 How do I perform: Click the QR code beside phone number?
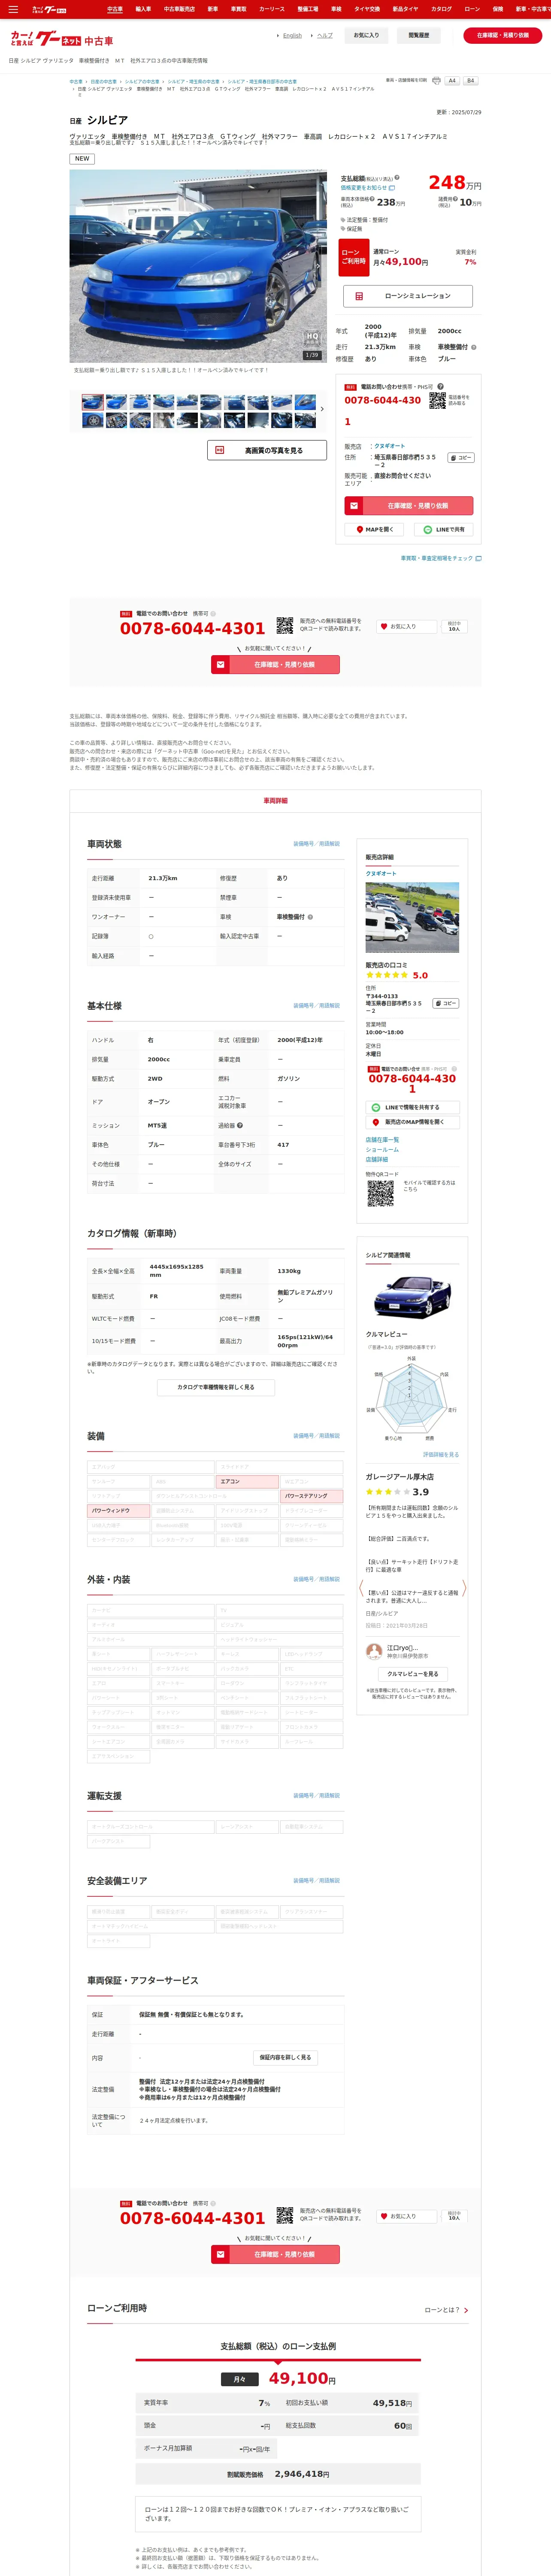tap(438, 400)
